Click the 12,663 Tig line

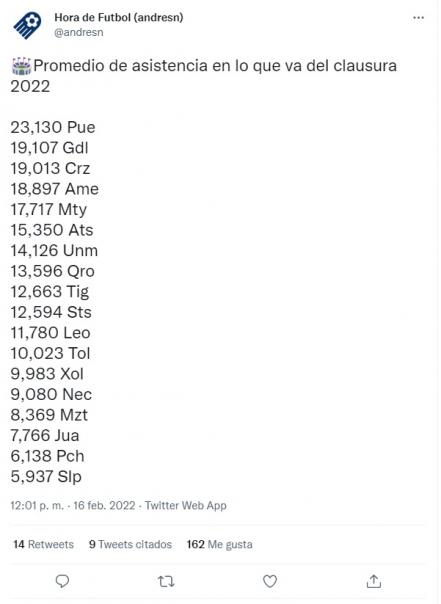(50, 292)
